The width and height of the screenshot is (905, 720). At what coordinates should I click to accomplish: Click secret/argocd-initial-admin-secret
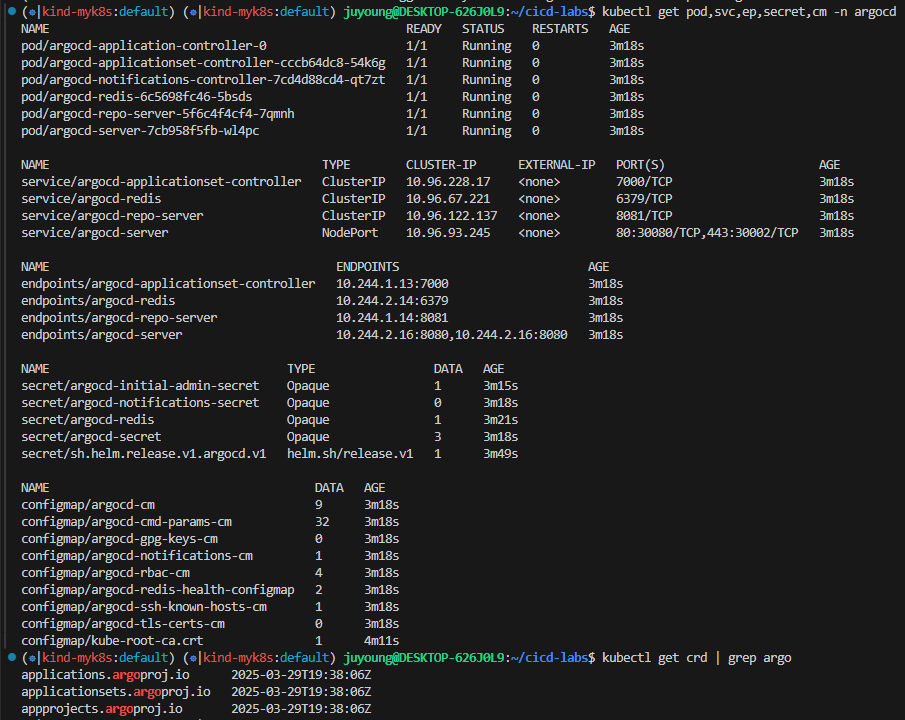pyautogui.click(x=140, y=386)
